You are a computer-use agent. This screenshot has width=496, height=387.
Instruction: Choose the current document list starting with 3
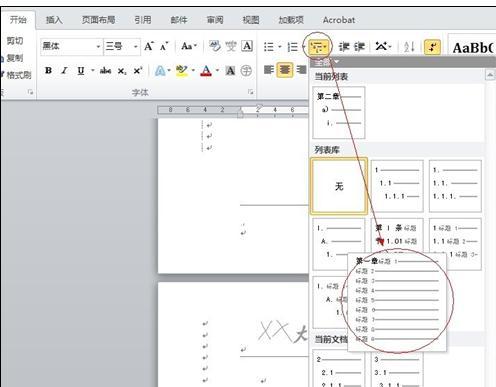coord(397,368)
